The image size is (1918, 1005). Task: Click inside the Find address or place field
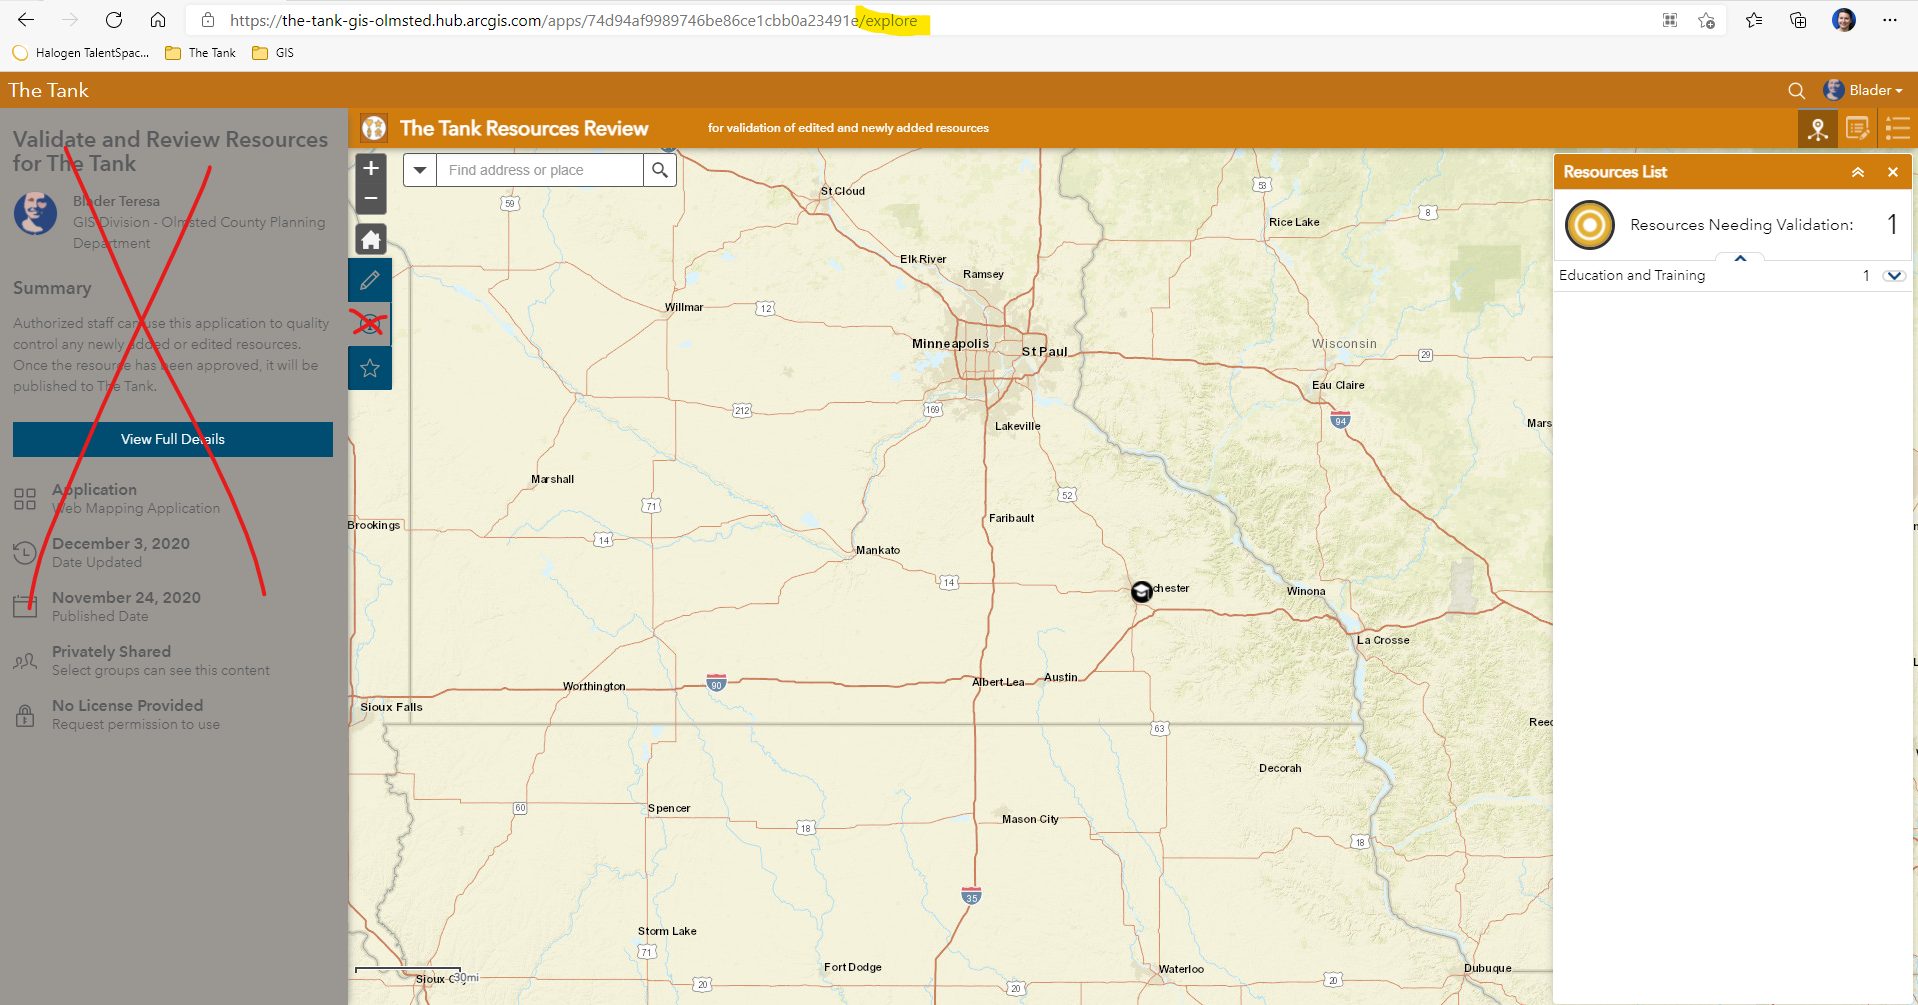tap(540, 169)
